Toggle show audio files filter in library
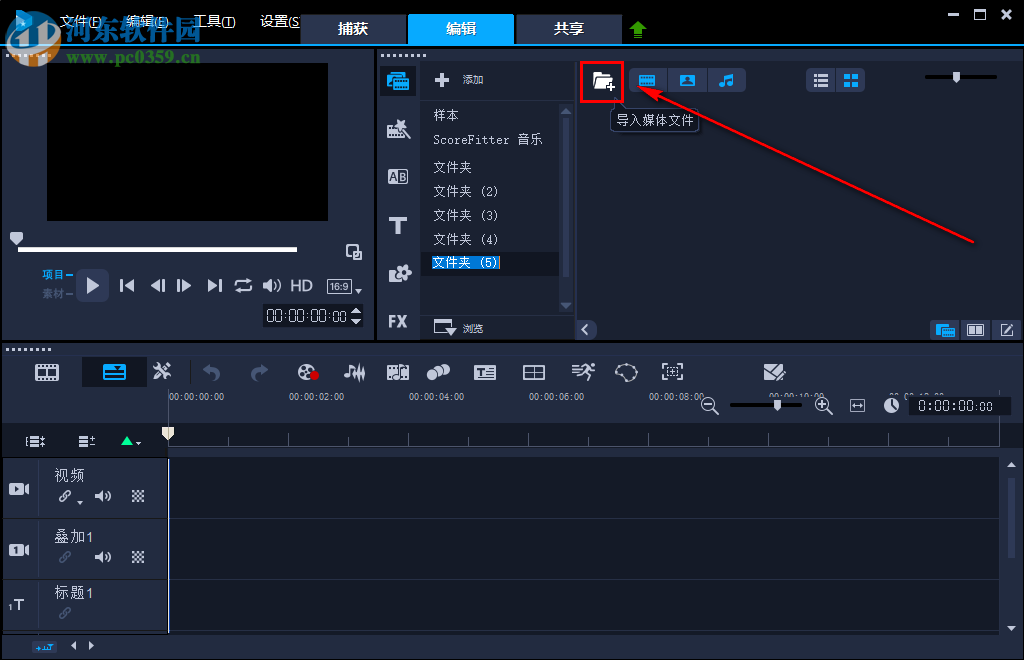 727,81
